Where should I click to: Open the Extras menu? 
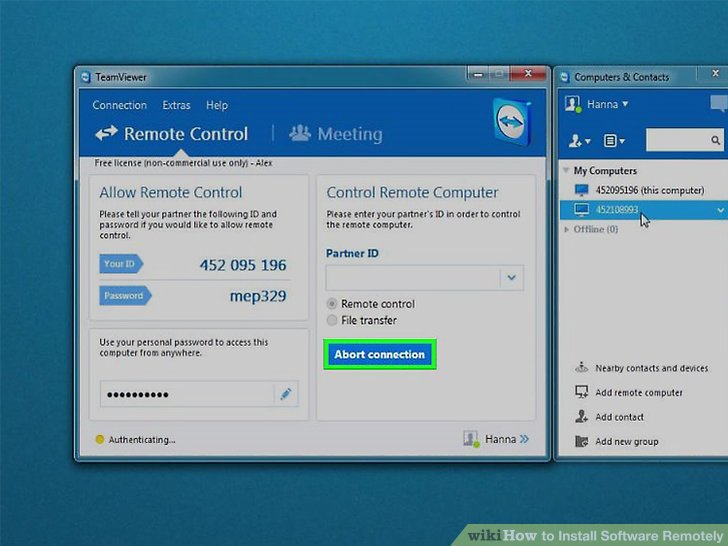[176, 105]
